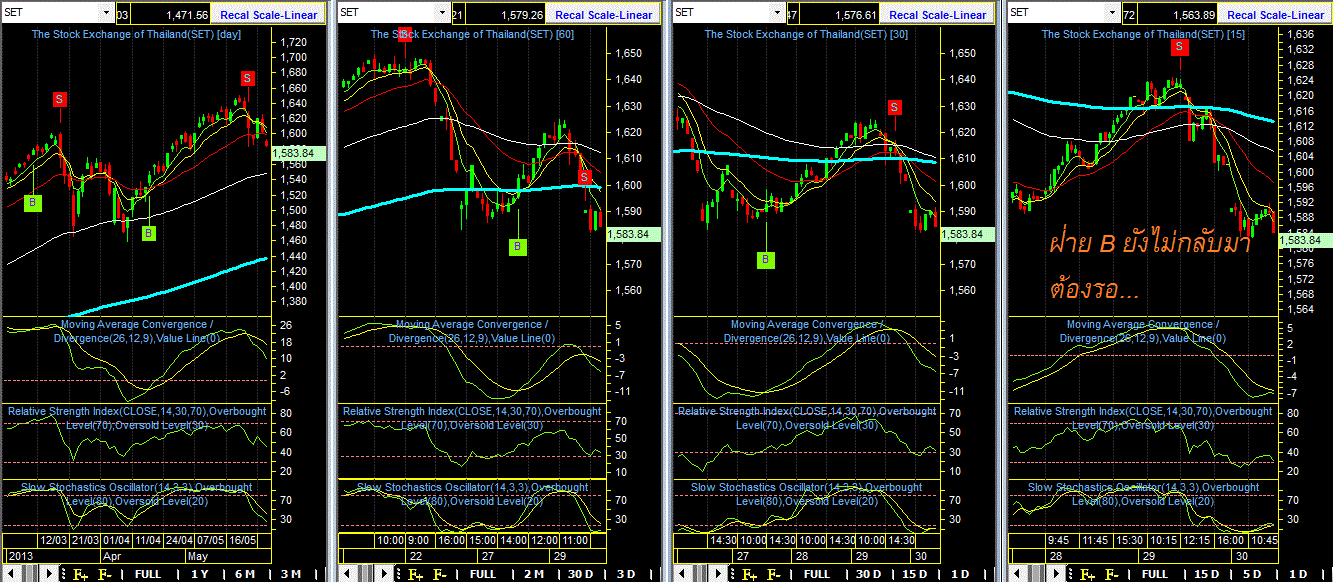
Task: Click the right scroll arrow under the 15-minute chart
Action: click(1056, 574)
